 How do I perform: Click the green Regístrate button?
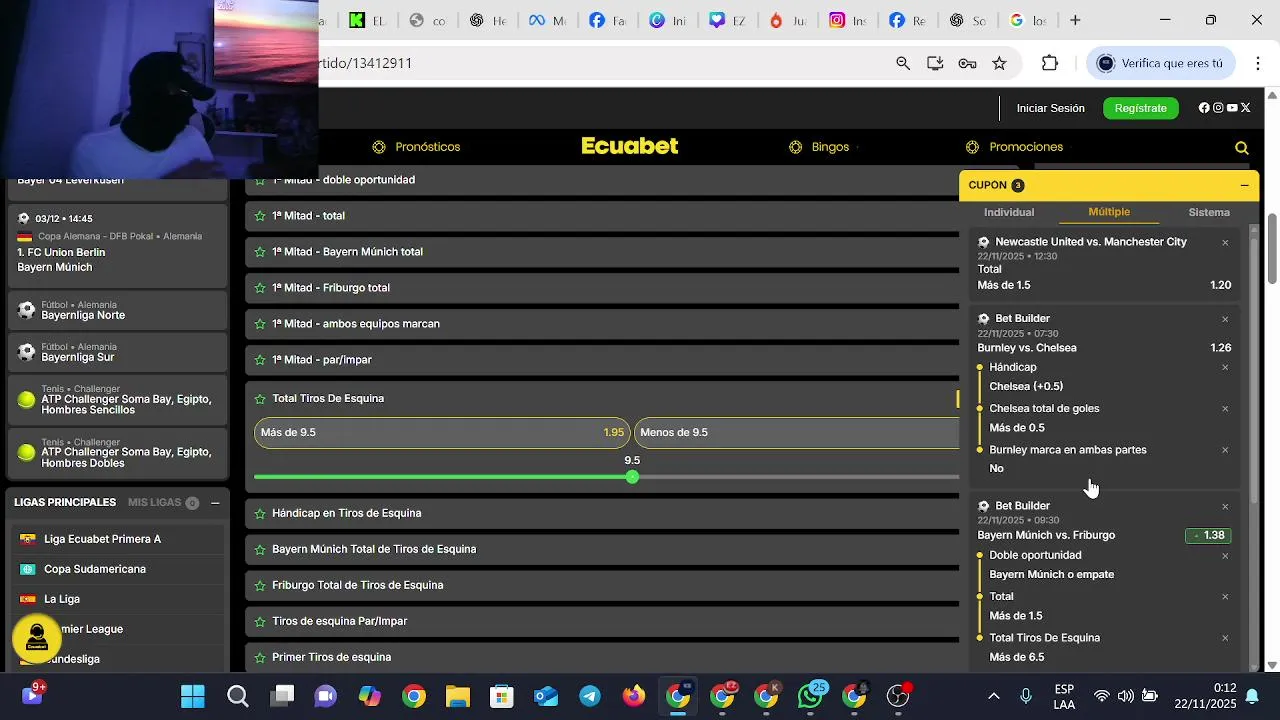tap(1141, 108)
